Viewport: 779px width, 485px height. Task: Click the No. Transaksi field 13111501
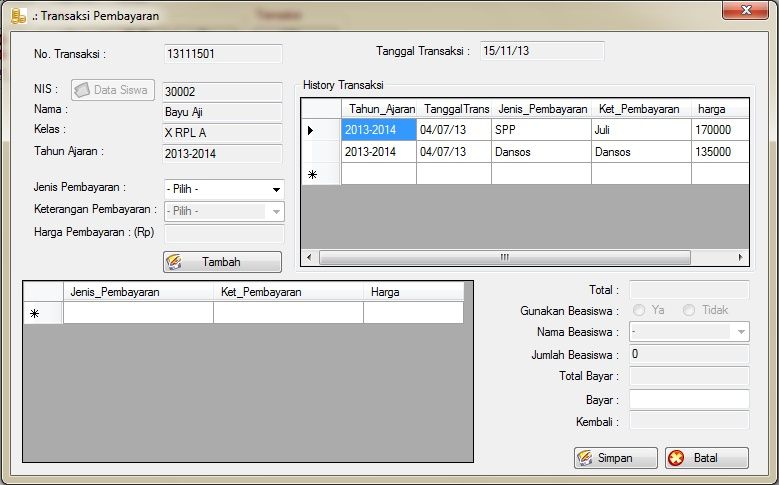click(223, 54)
